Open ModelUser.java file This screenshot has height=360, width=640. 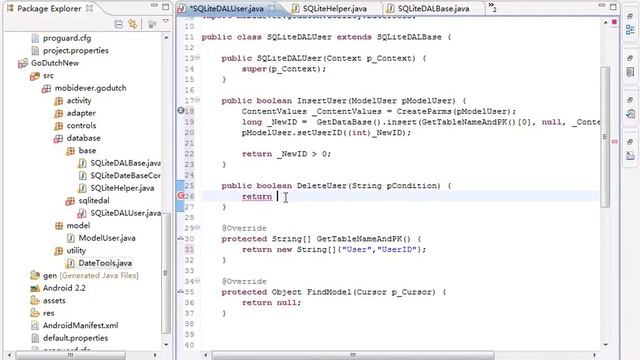107,238
